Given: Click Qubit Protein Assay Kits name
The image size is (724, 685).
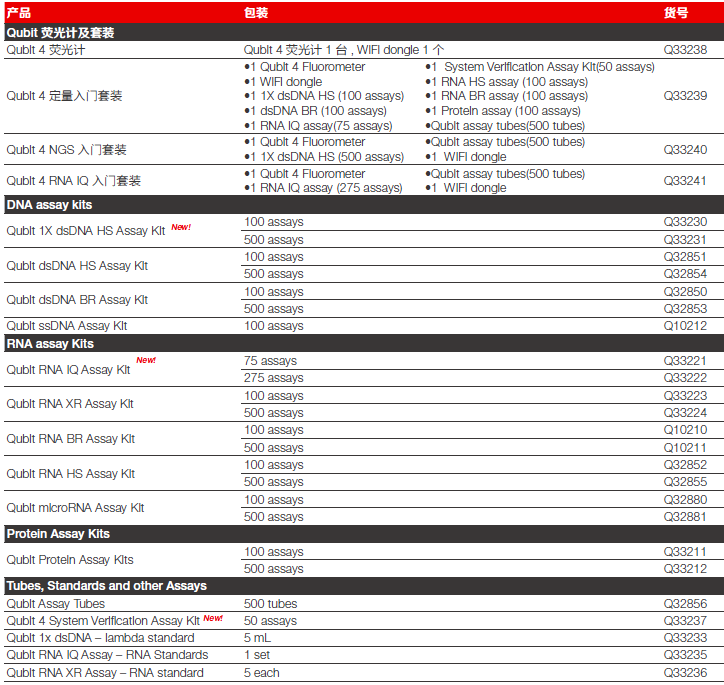Looking at the screenshot, I should pos(70,560).
